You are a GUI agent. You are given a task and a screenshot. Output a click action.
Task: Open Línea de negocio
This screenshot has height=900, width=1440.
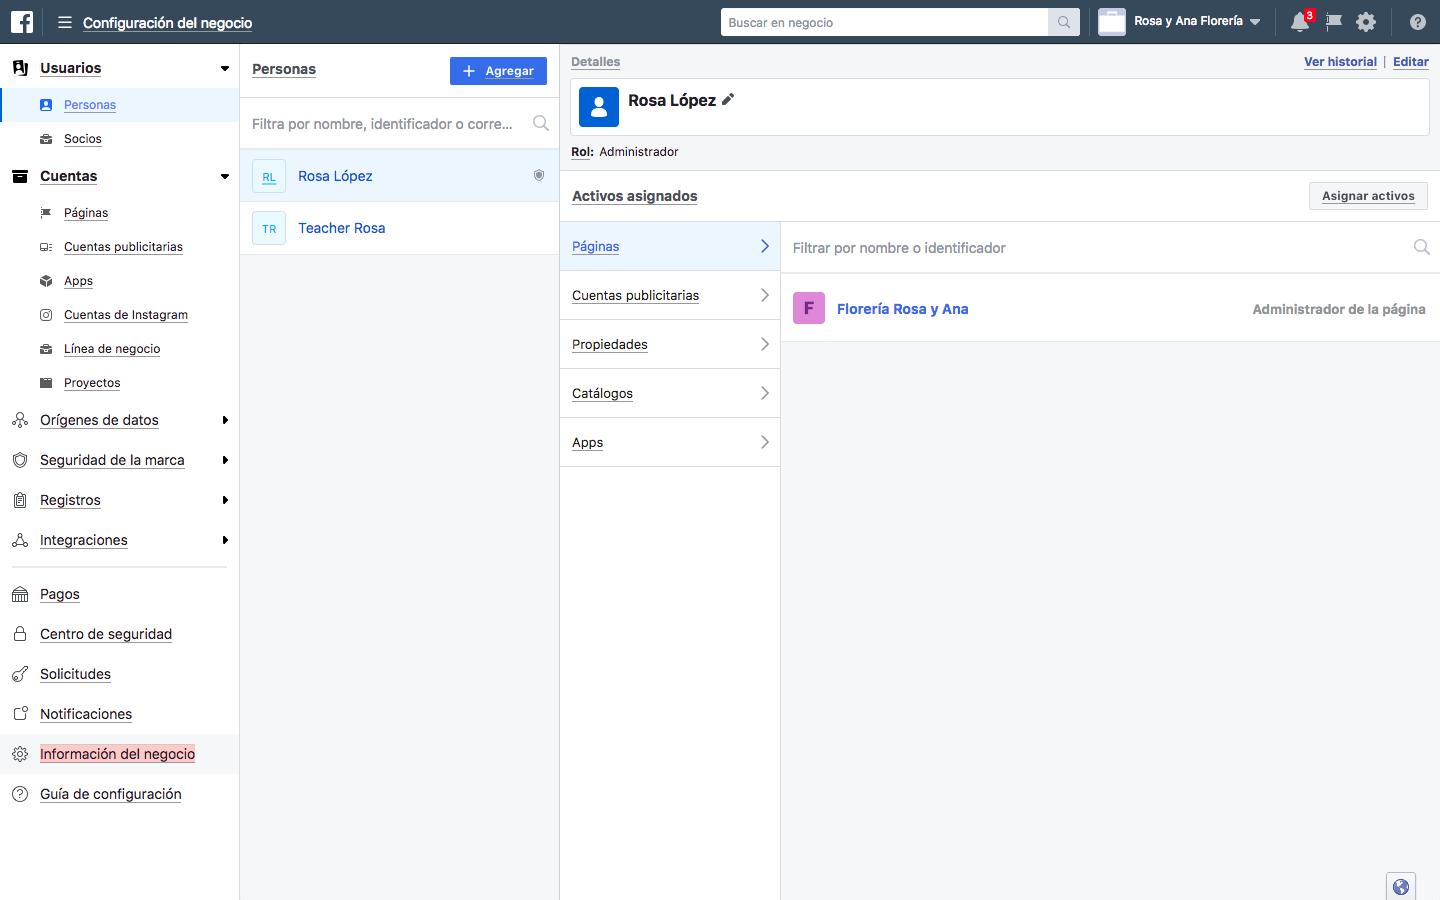(112, 349)
